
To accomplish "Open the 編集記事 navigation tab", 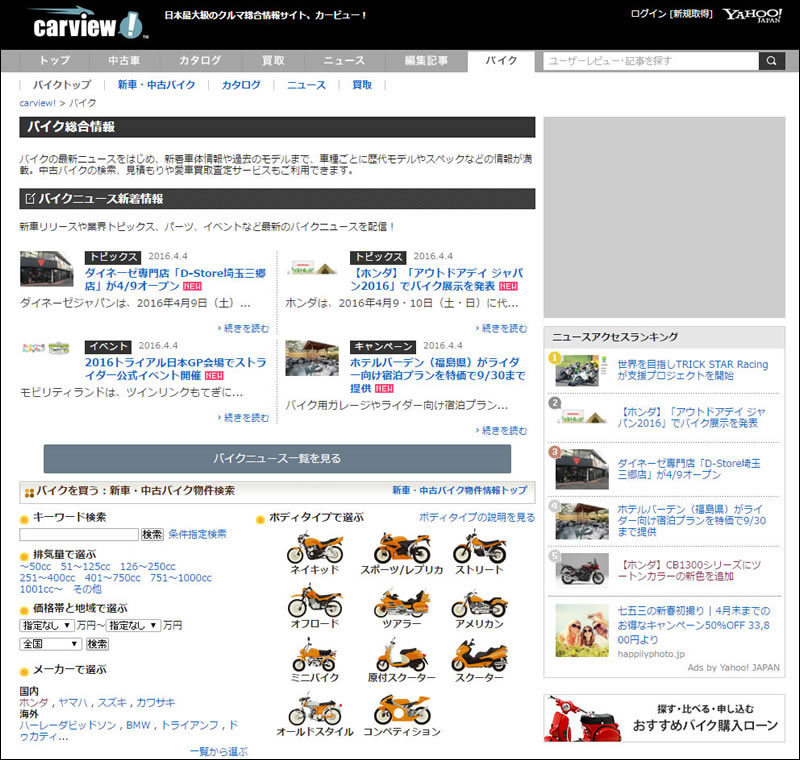I will tap(426, 61).
